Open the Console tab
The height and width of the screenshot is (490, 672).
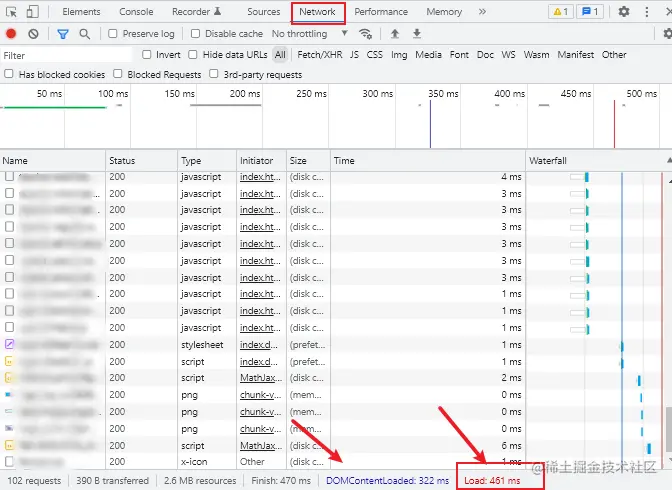pyautogui.click(x=136, y=12)
